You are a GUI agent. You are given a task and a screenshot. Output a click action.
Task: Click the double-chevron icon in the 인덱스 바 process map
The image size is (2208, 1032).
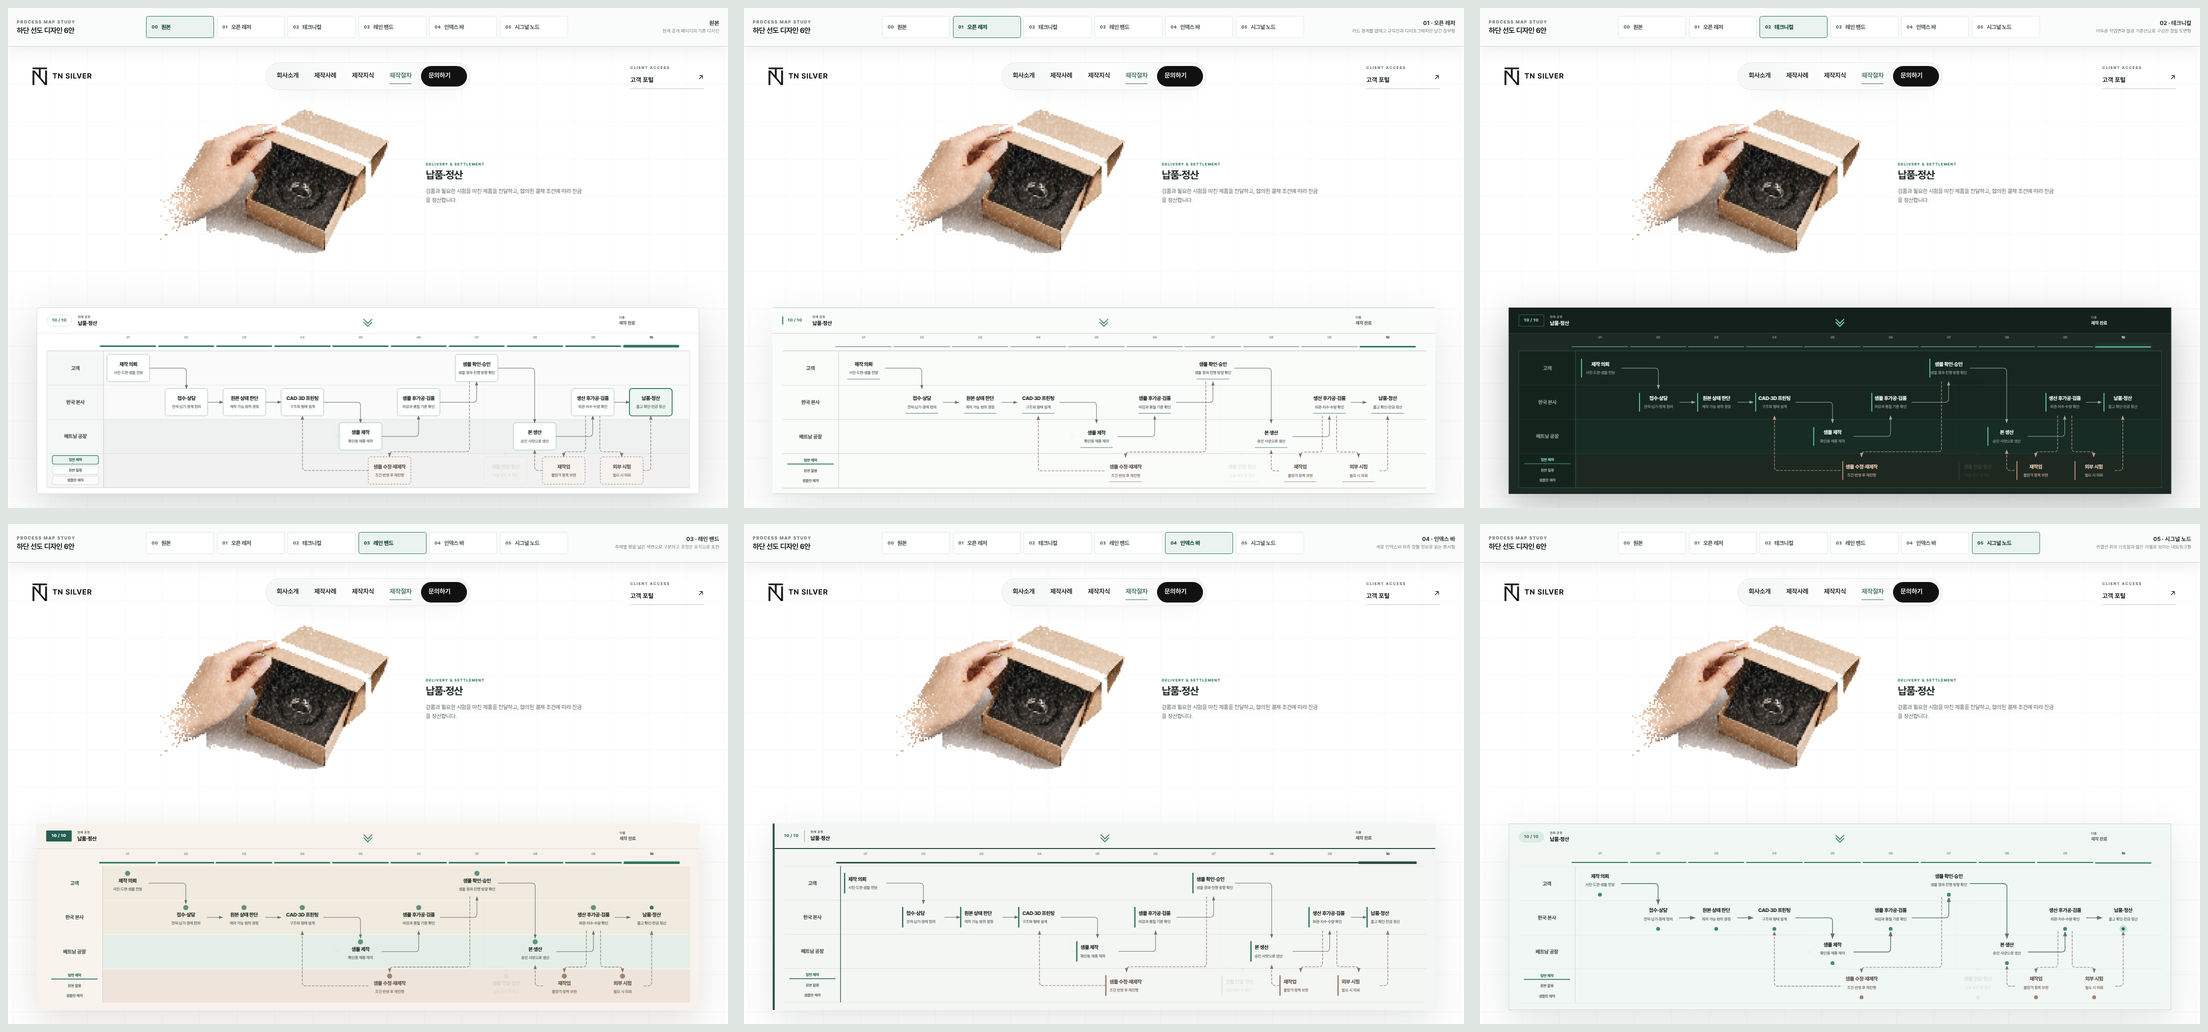pos(1104,838)
